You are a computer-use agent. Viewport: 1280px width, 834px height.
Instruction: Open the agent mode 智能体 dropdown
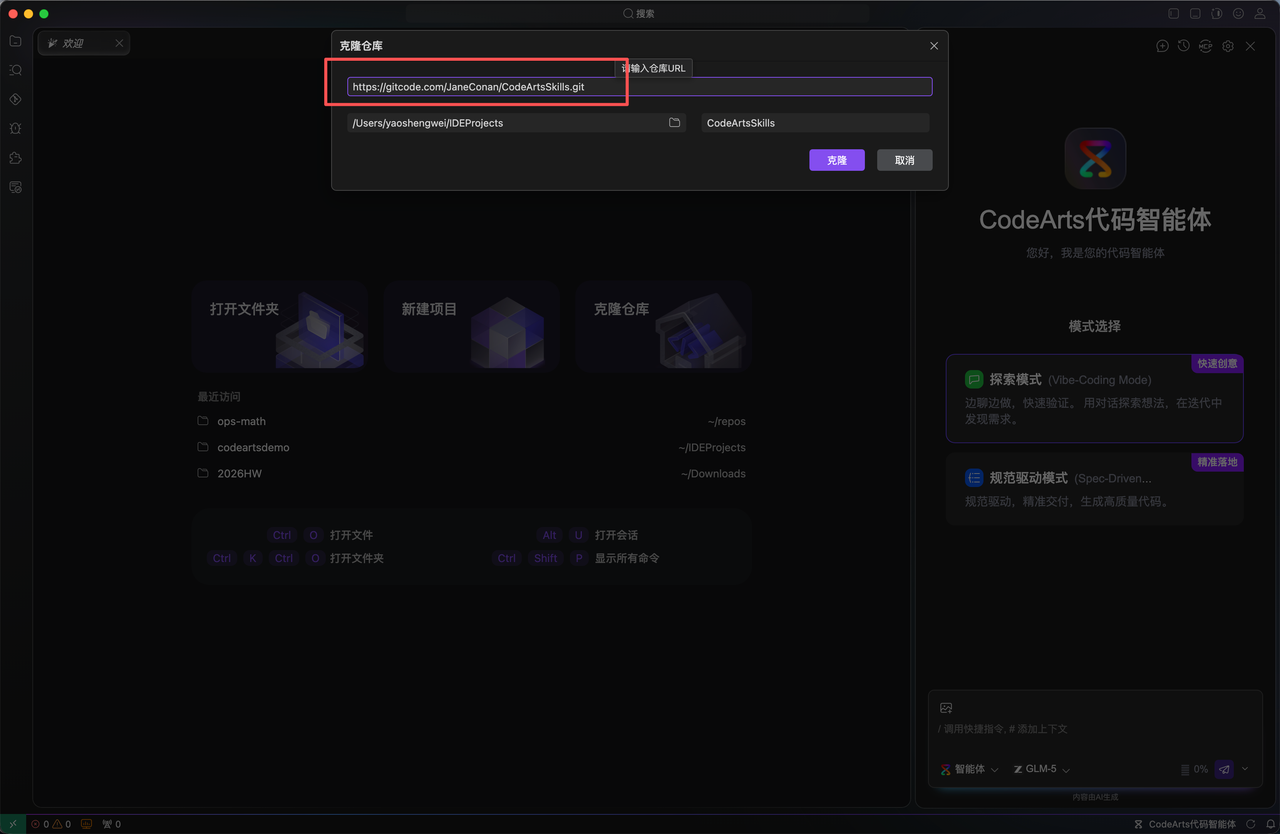969,770
